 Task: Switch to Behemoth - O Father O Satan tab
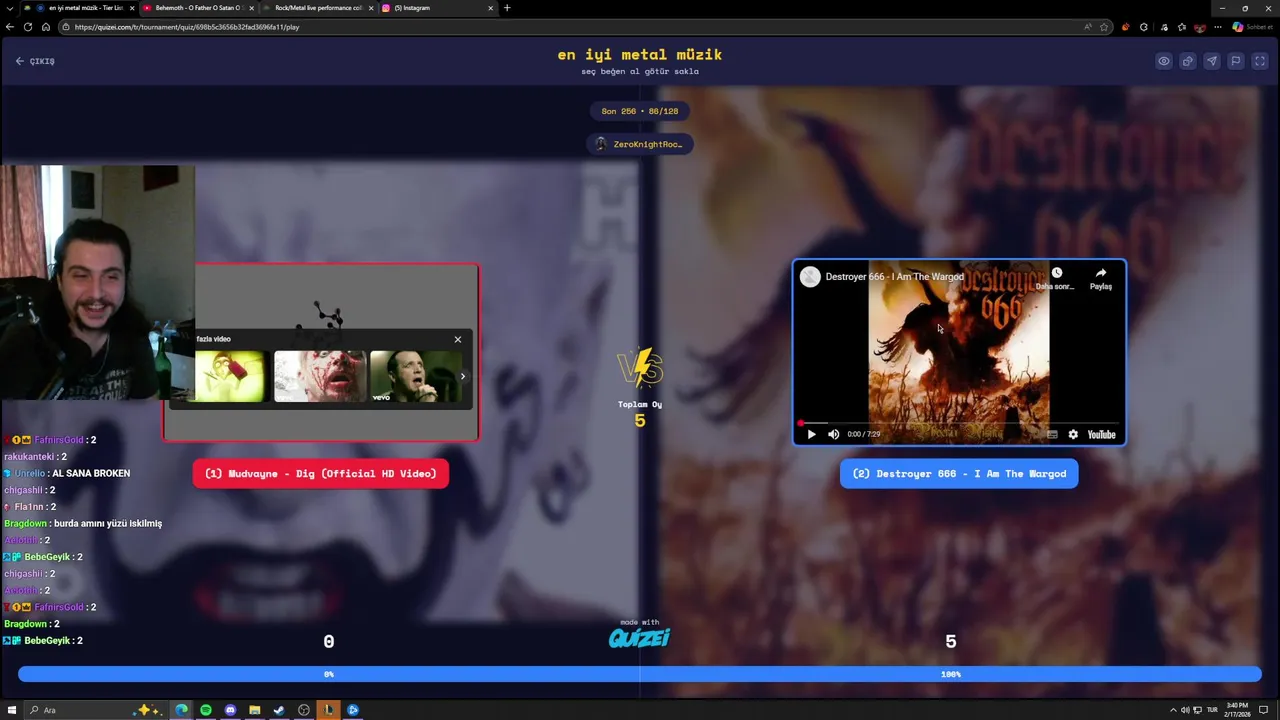click(197, 8)
